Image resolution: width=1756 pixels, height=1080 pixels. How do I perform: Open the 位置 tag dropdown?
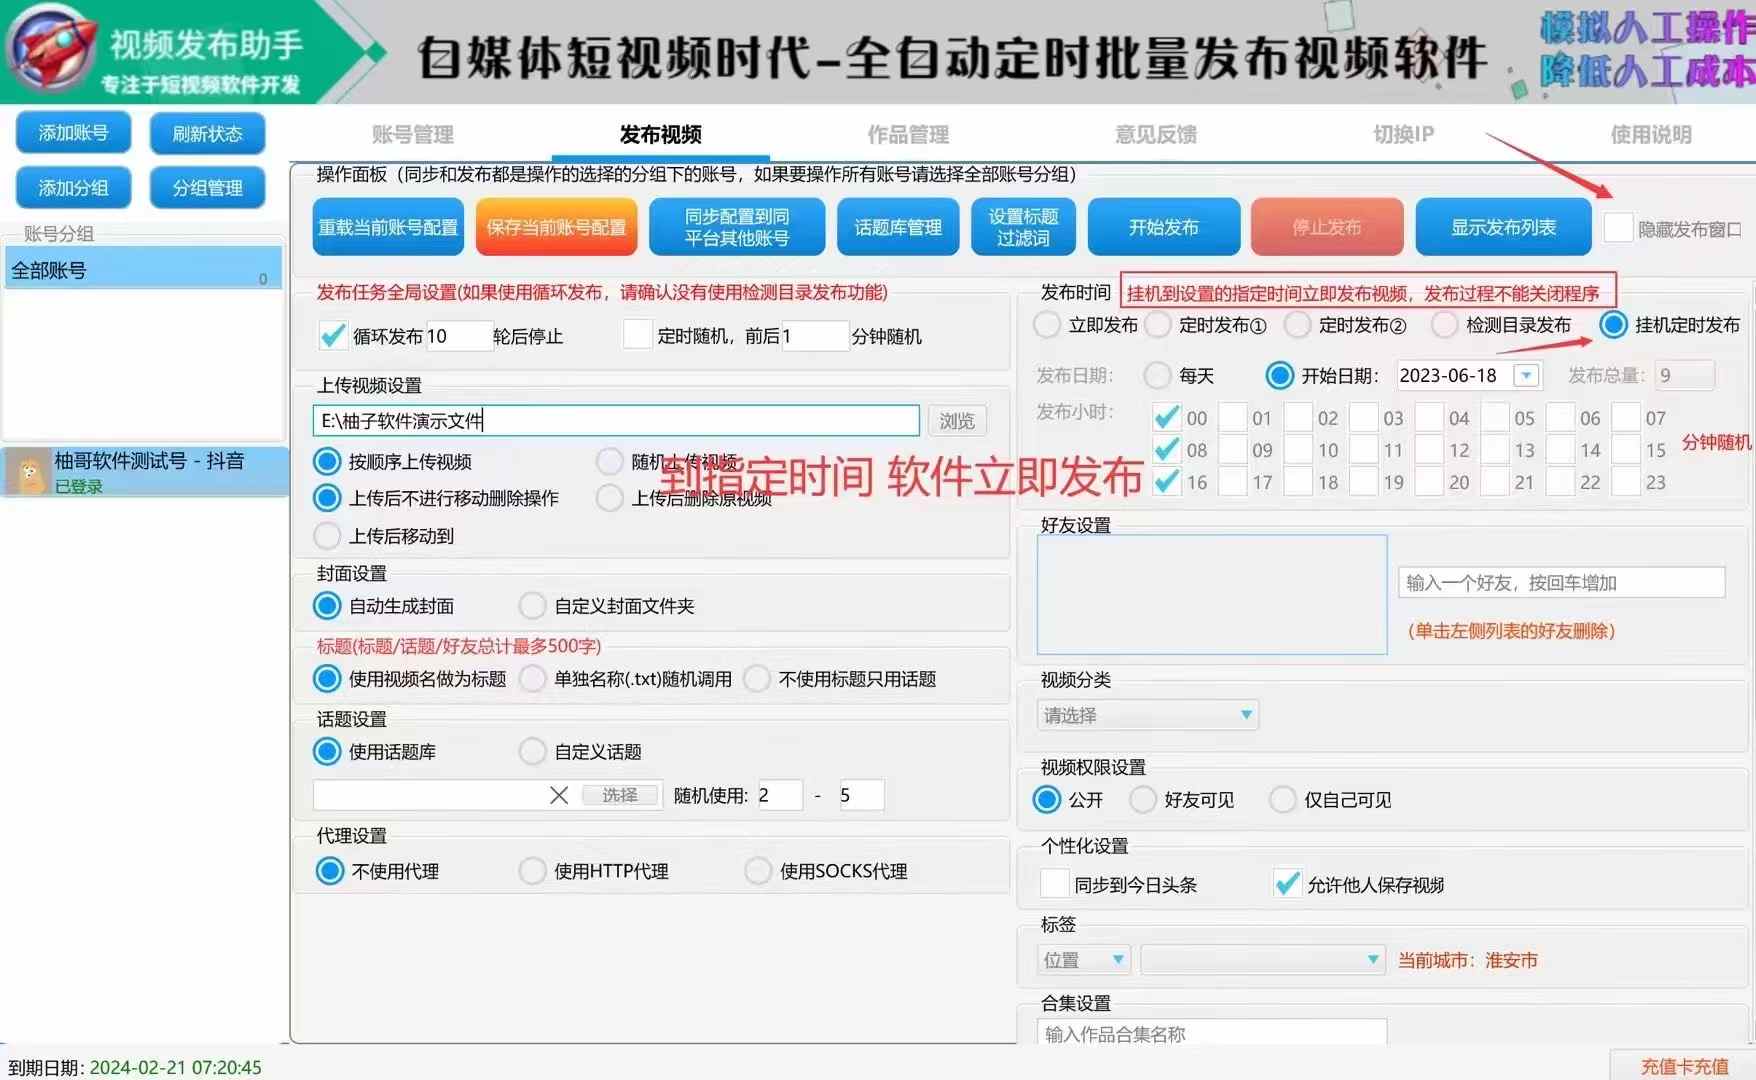point(1084,960)
